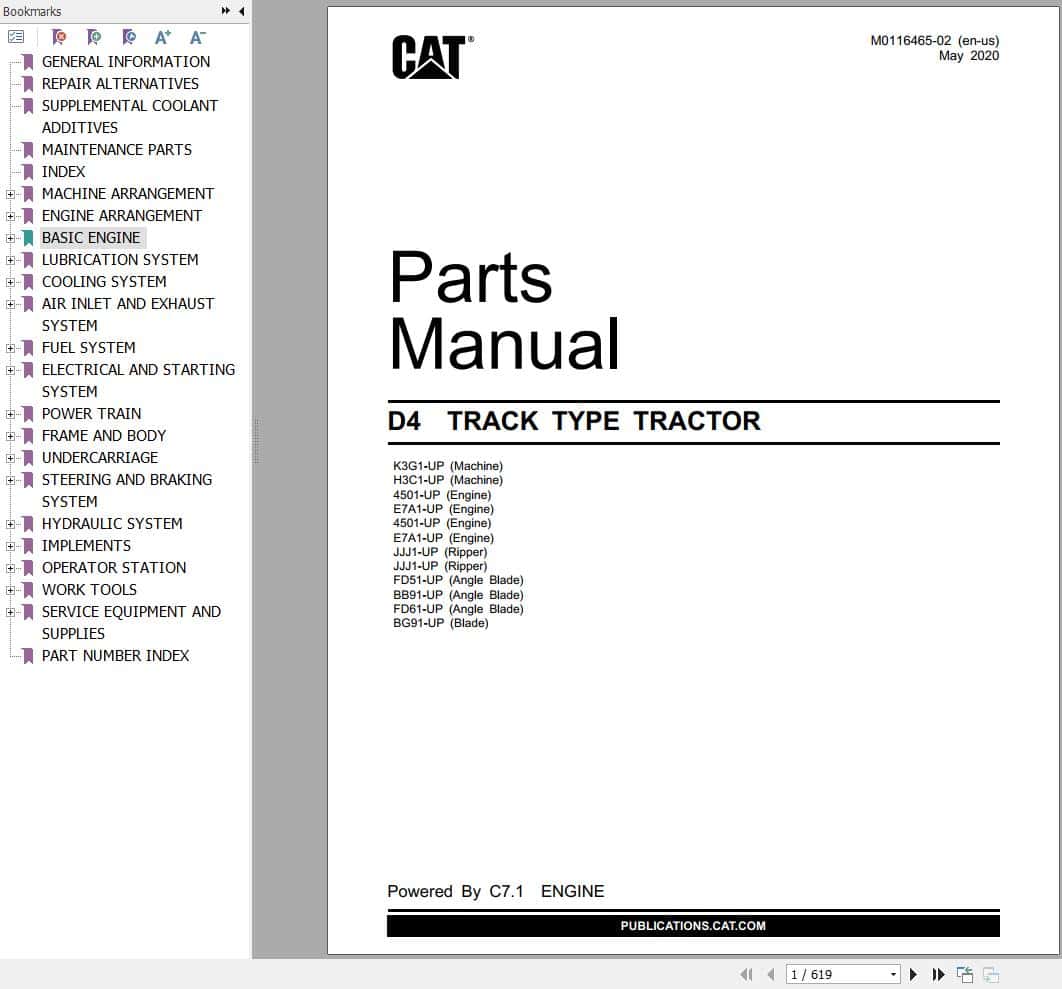1062x989 pixels.
Task: Click the PART NUMBER INDEX bookmark flag icon
Action: click(28, 656)
